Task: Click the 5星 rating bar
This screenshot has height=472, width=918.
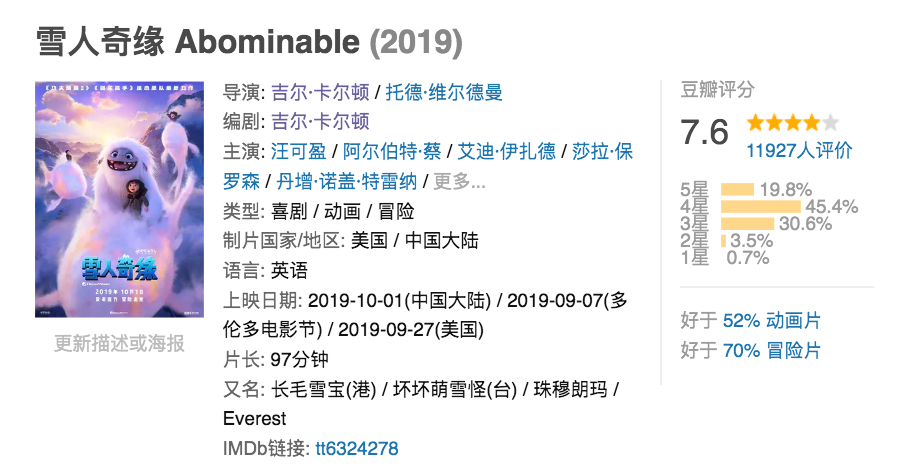Action: pyautogui.click(x=737, y=190)
